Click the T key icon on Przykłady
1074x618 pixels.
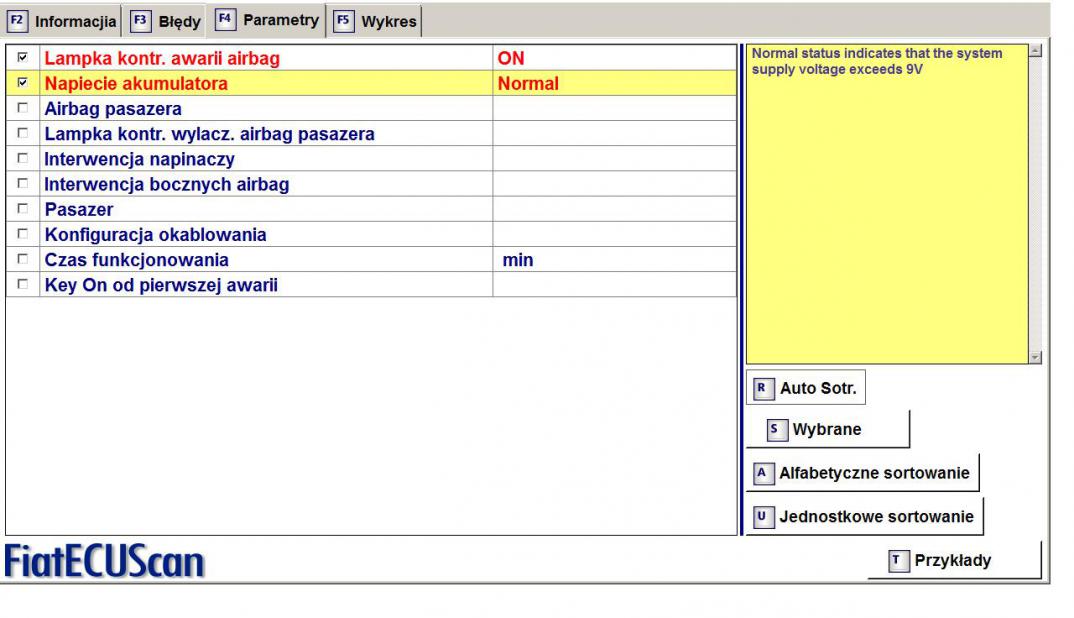tap(899, 561)
